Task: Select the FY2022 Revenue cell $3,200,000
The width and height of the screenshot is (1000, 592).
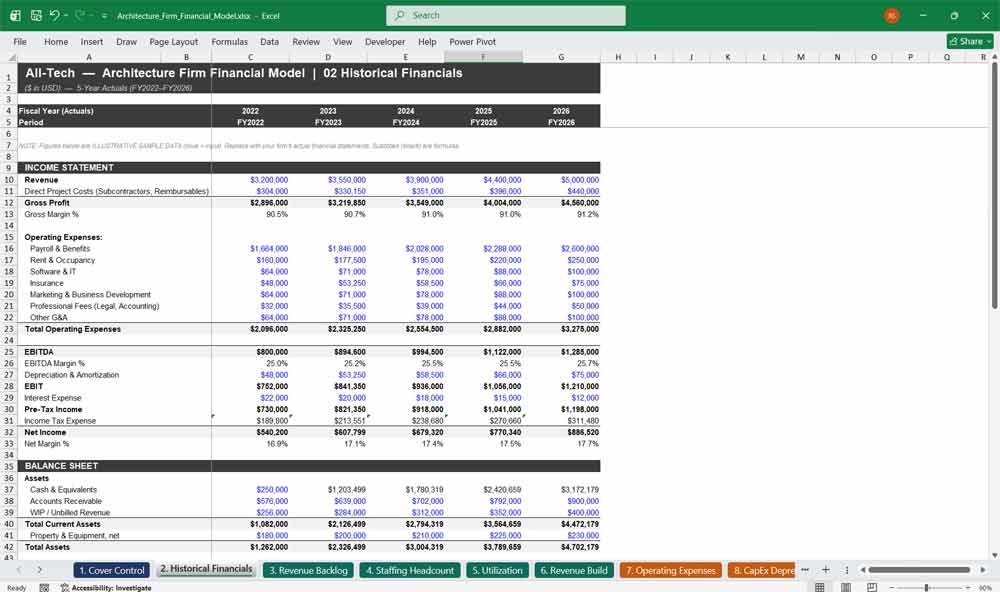Action: [x=250, y=180]
